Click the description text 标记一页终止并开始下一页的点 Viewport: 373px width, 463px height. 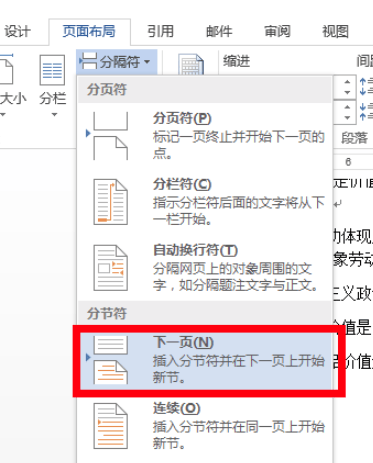(238, 145)
